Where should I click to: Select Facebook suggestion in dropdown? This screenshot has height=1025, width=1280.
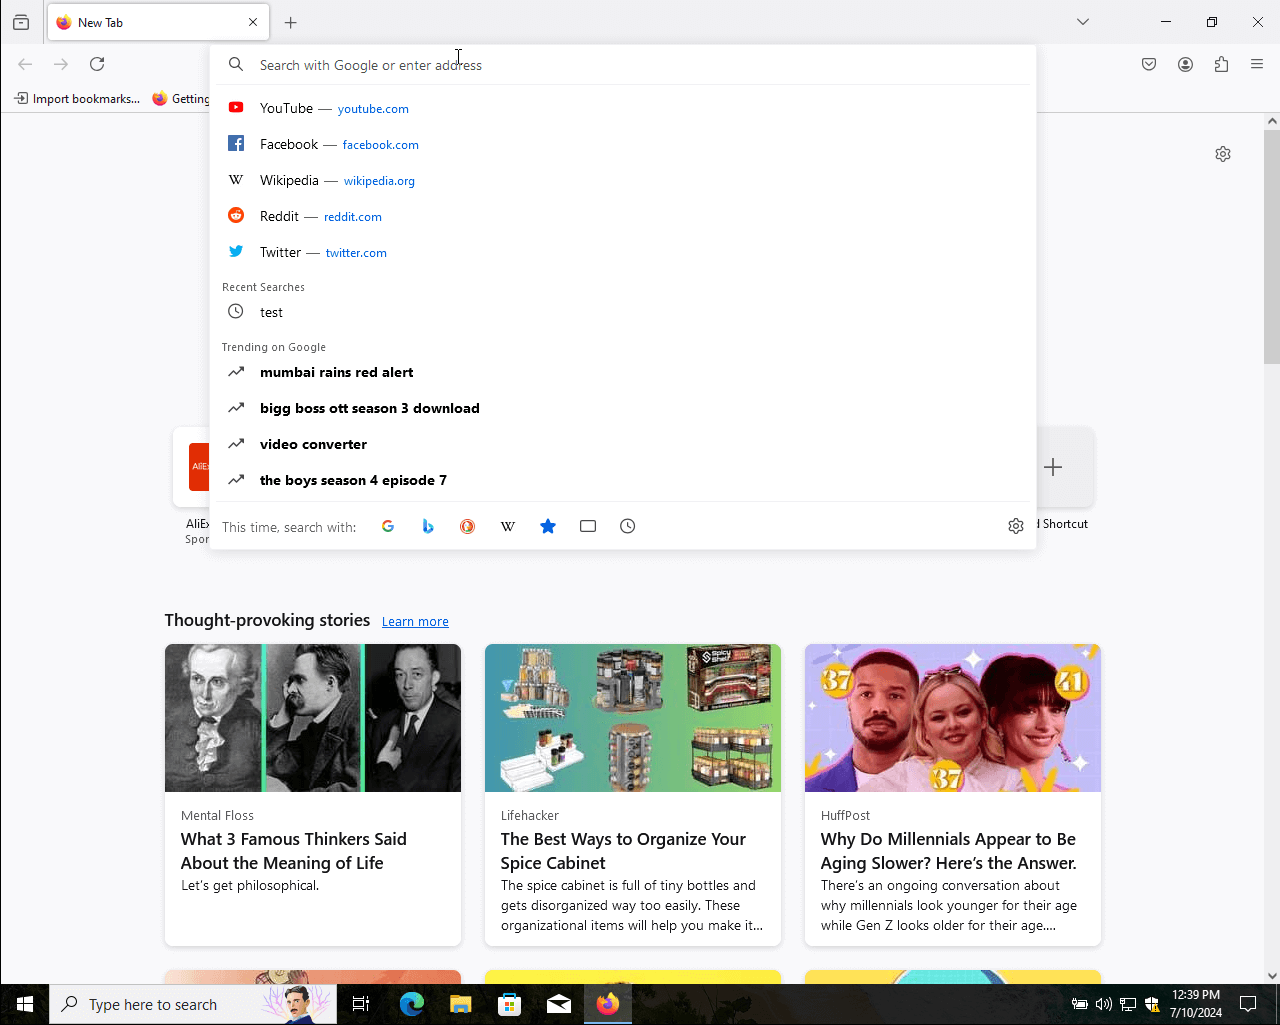[623, 144]
